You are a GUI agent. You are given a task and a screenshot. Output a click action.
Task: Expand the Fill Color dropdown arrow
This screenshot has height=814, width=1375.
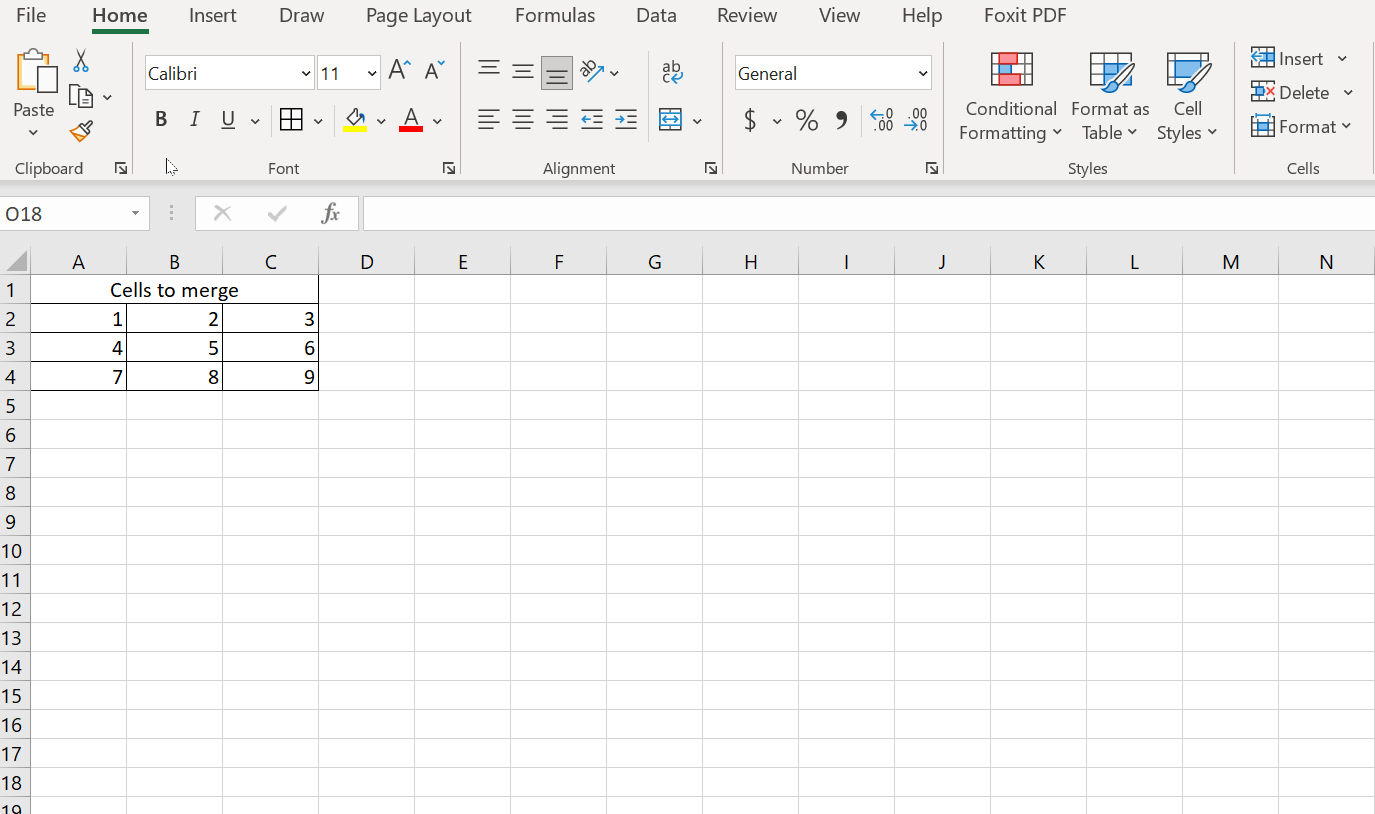point(381,121)
